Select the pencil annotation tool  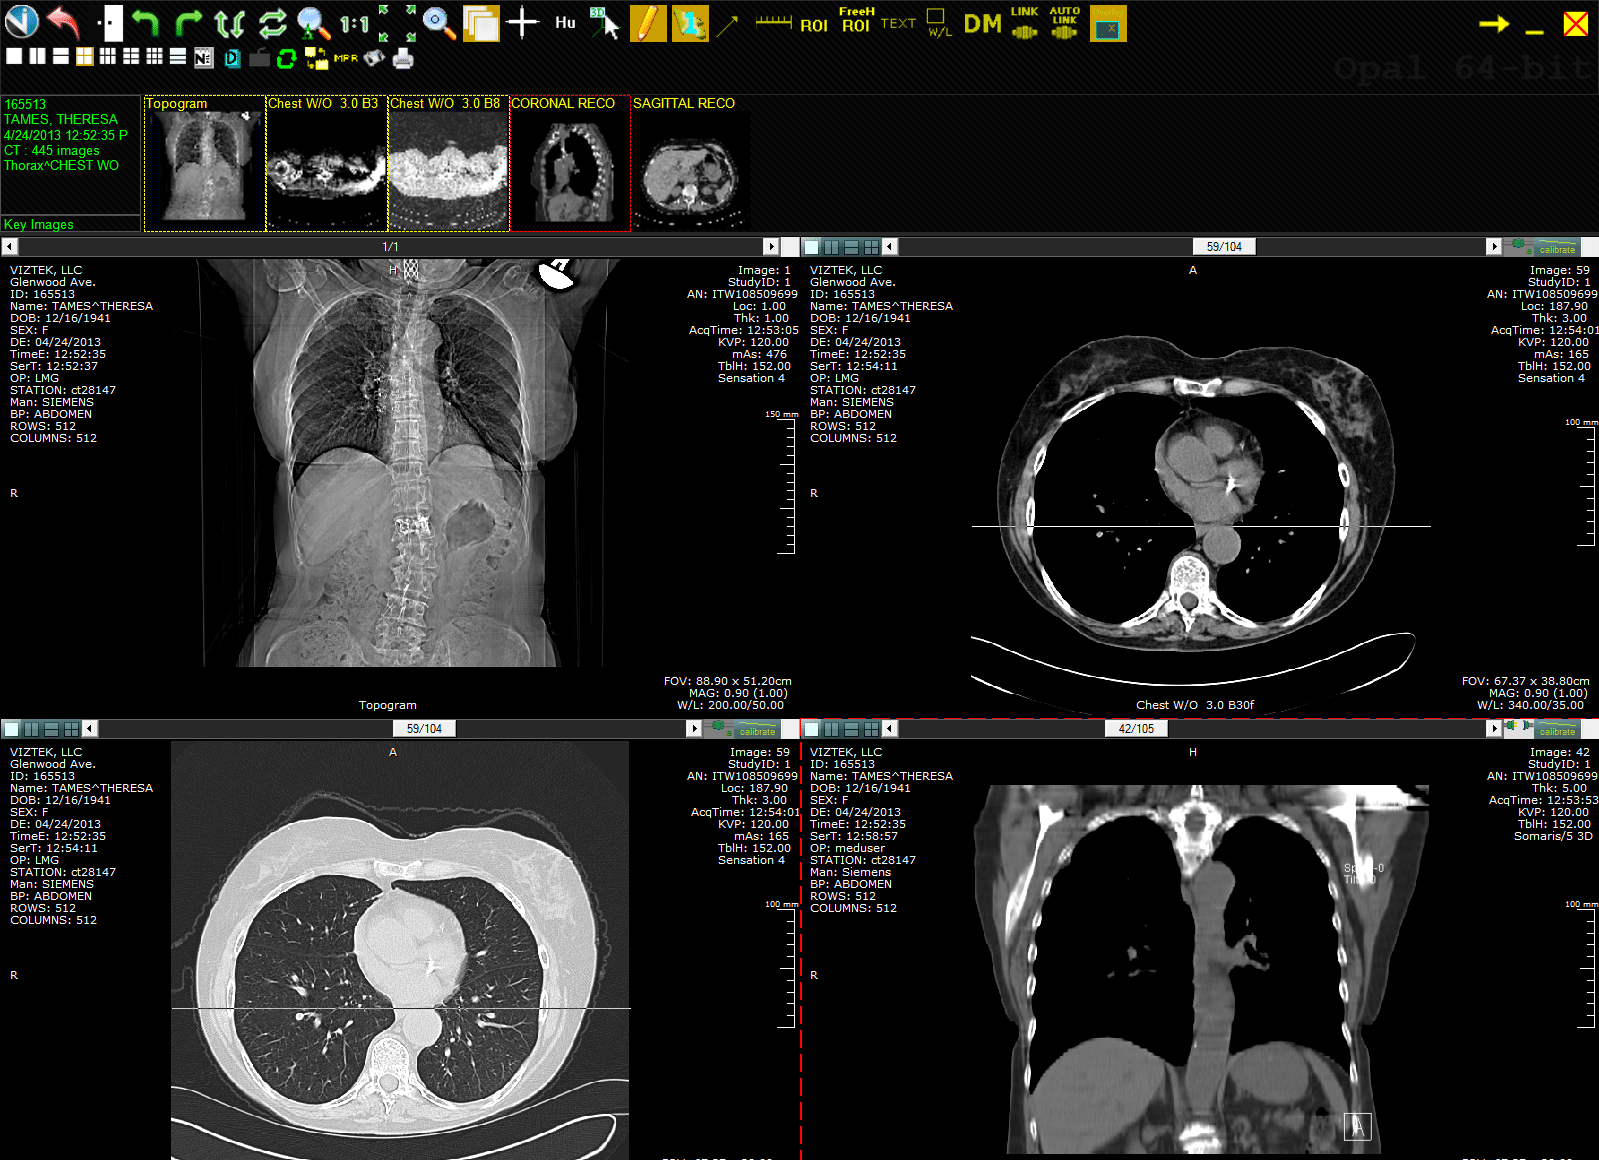tap(648, 23)
